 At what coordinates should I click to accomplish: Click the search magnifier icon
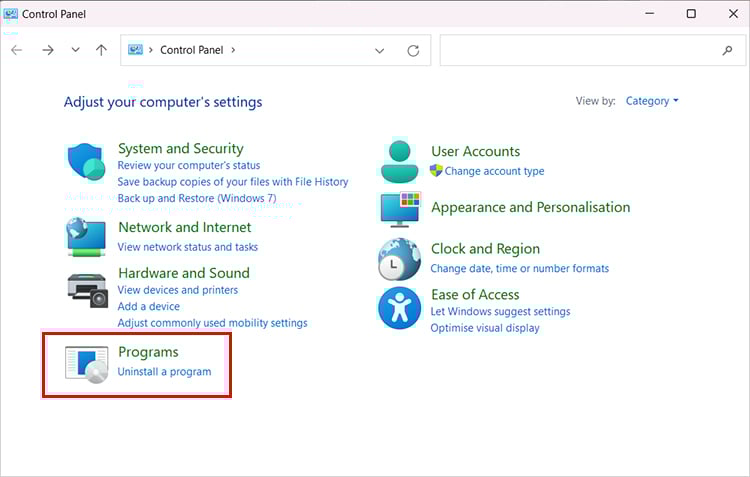tap(727, 50)
